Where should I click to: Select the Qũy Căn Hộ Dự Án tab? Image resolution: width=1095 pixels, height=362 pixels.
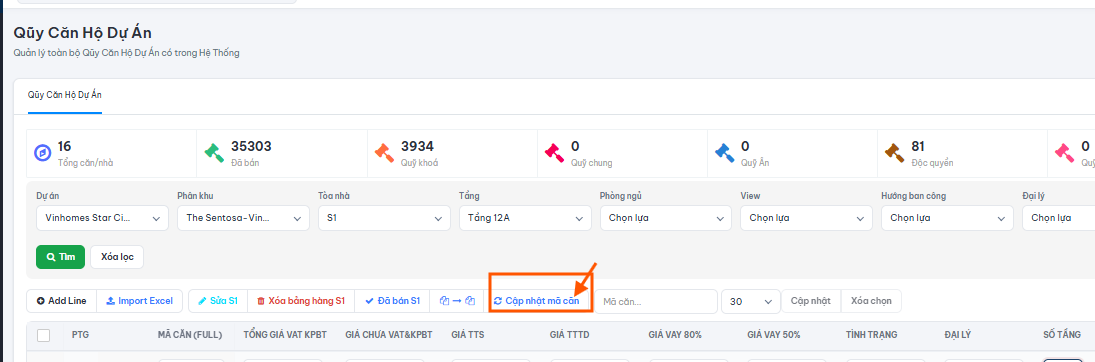coord(65,95)
